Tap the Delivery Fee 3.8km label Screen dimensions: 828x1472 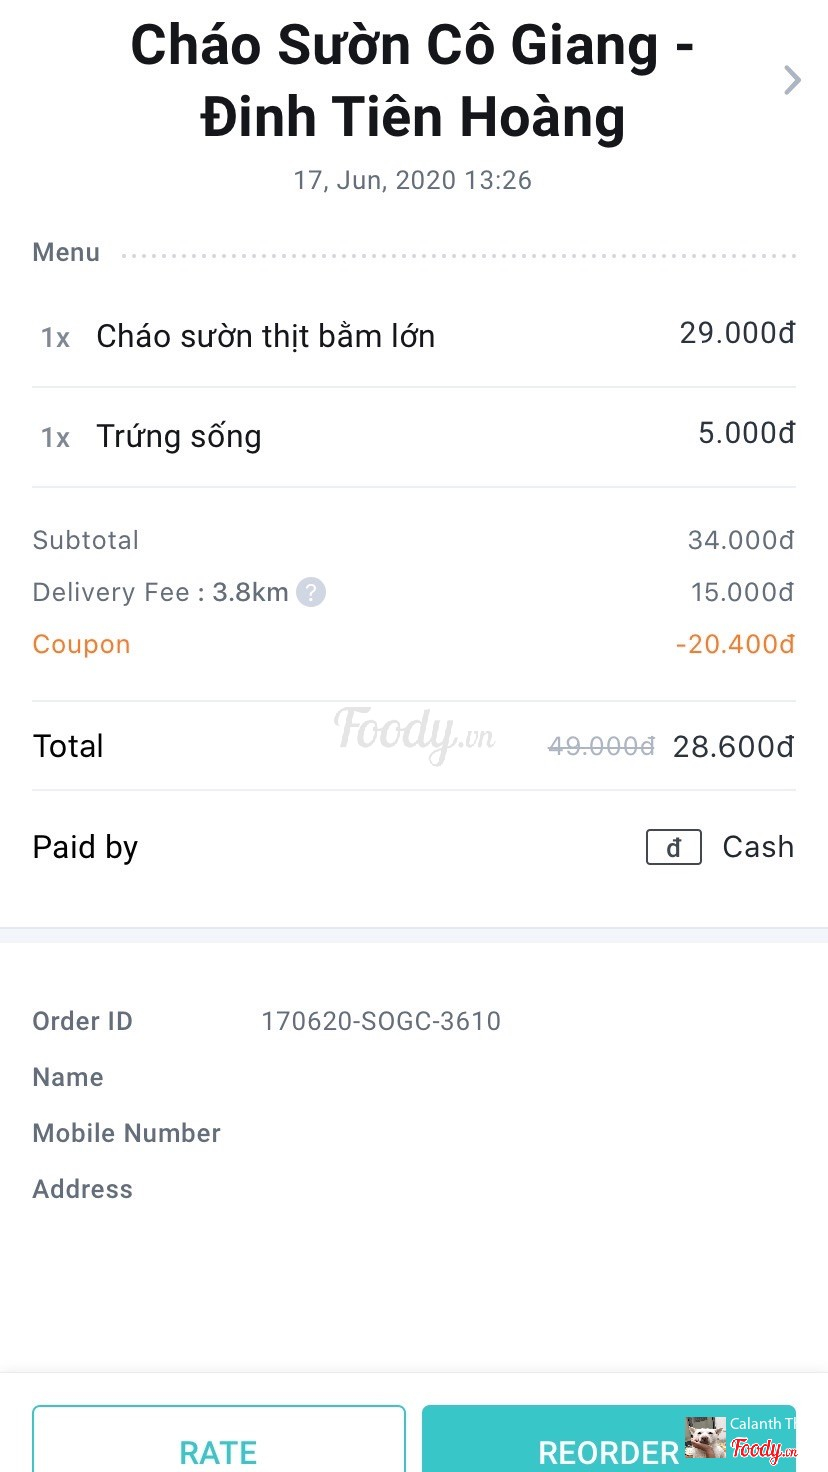point(161,592)
